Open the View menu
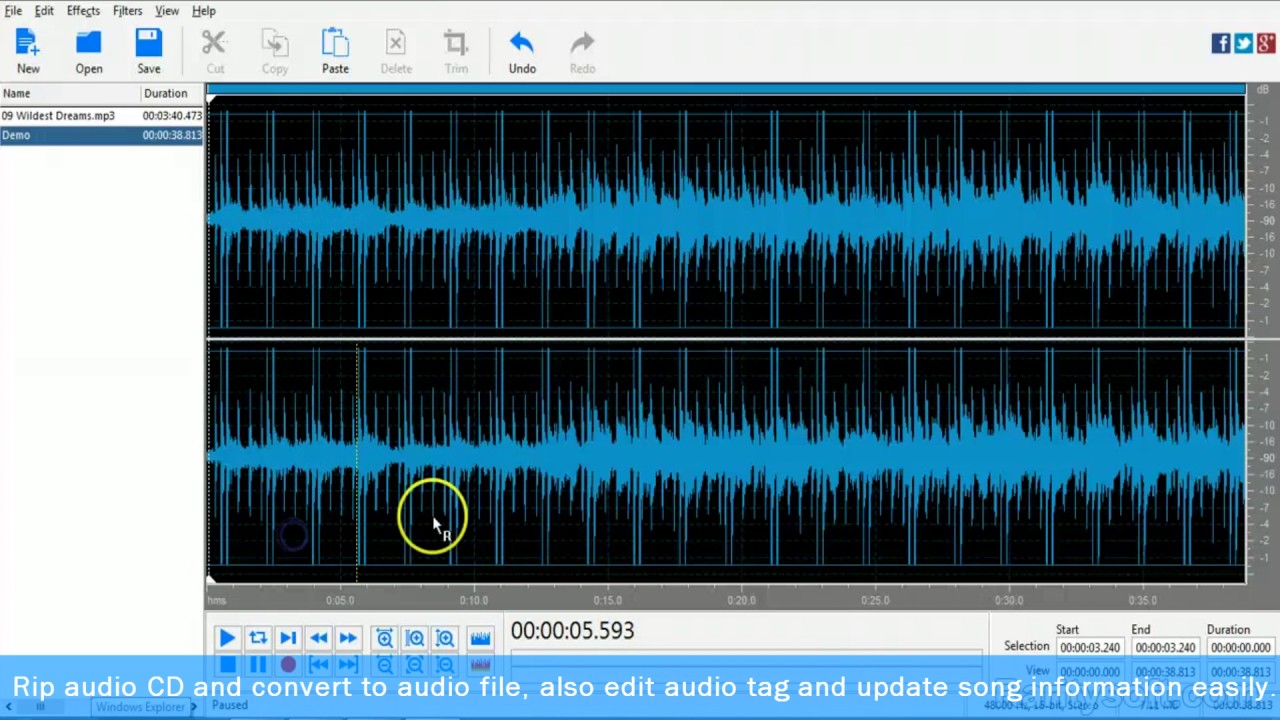 point(167,11)
